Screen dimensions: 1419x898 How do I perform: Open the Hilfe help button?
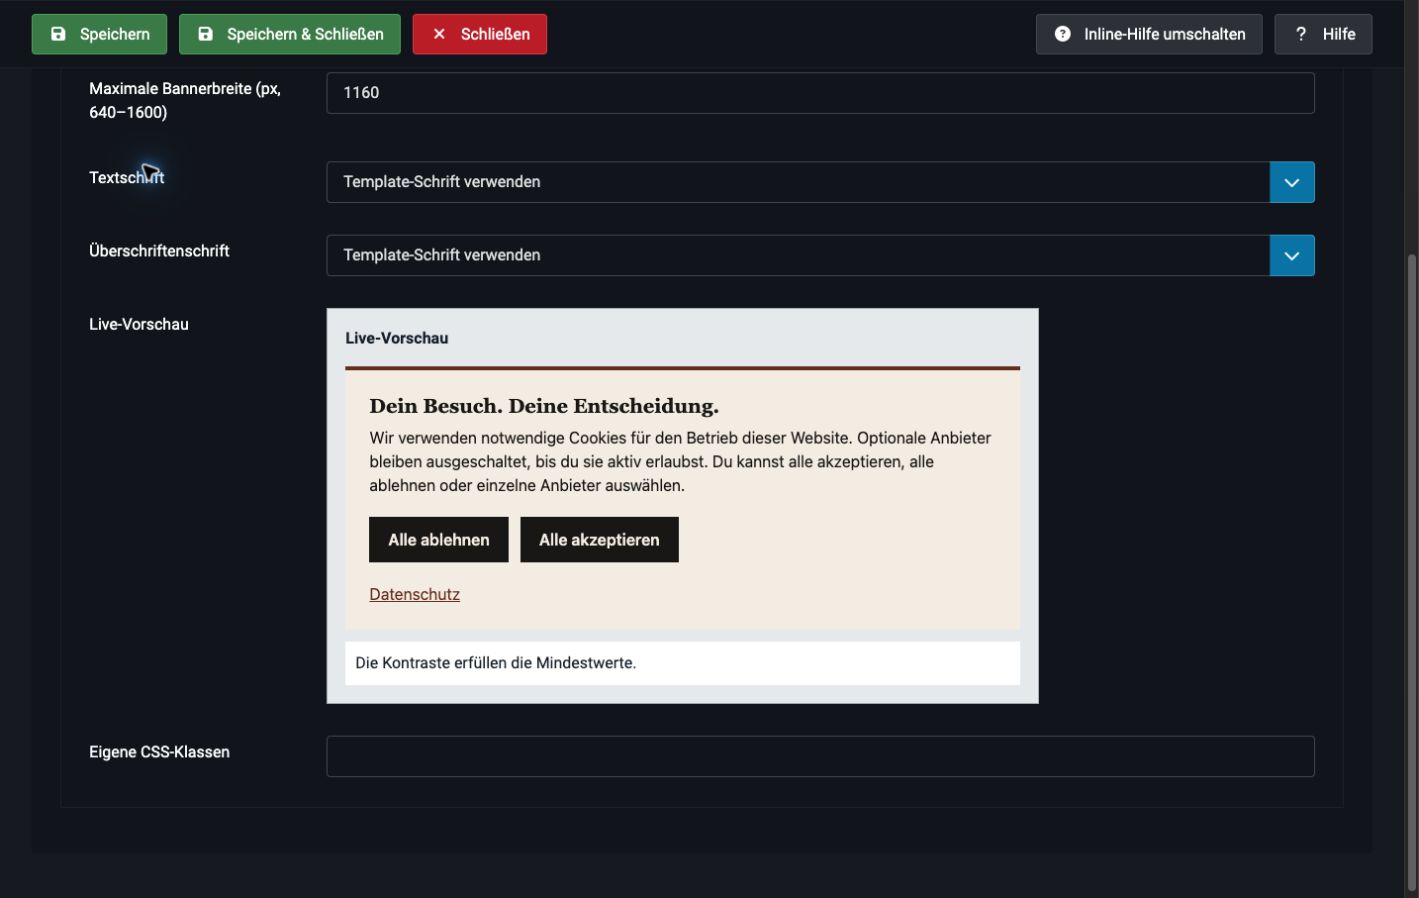pyautogui.click(x=1323, y=34)
